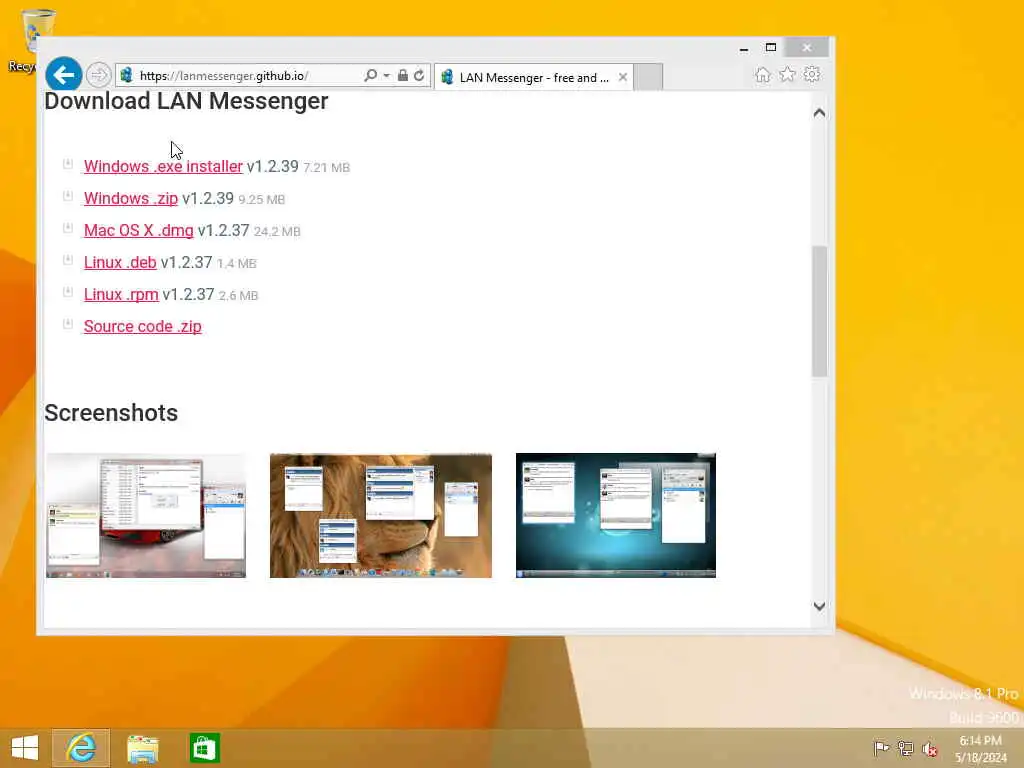The image size is (1024, 768).
Task: Refresh the page with the reload icon
Action: coord(419,76)
